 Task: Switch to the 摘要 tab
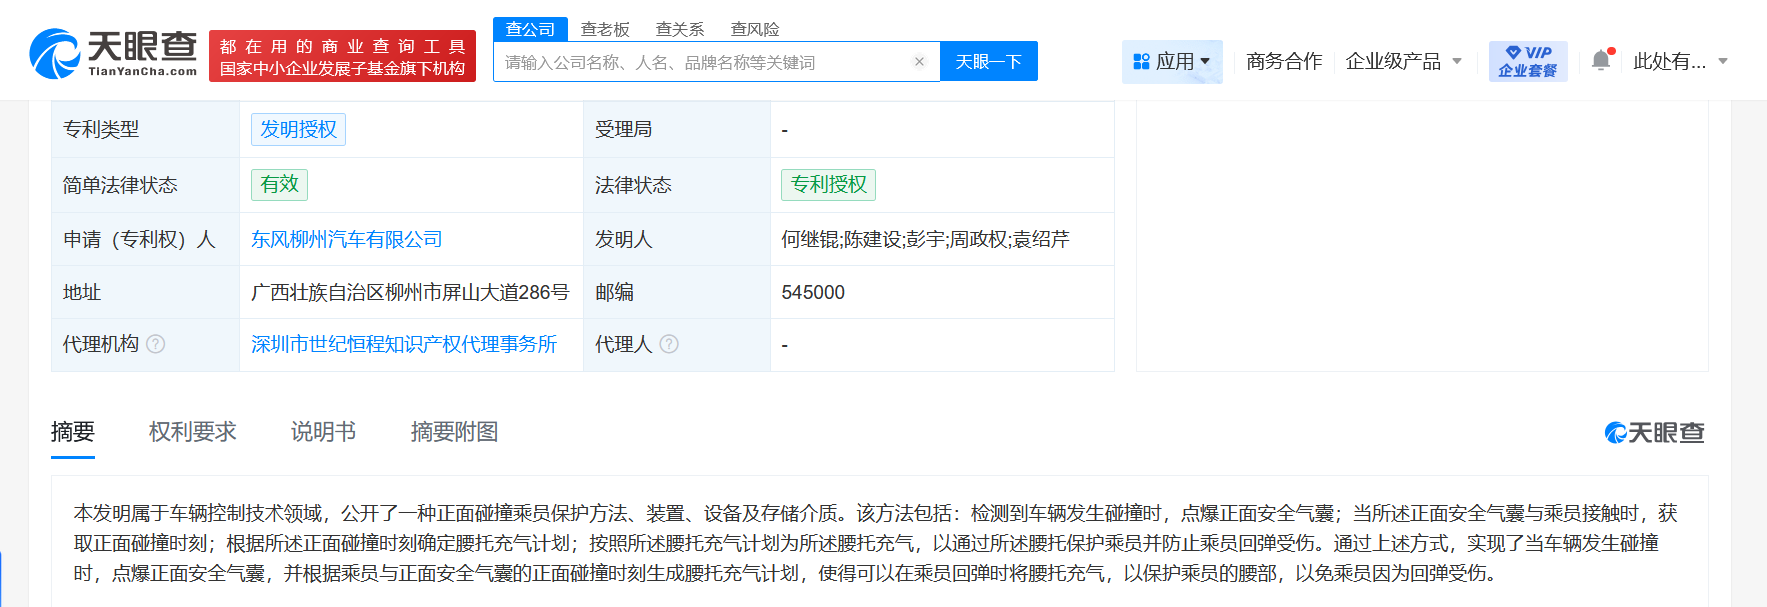(x=73, y=432)
